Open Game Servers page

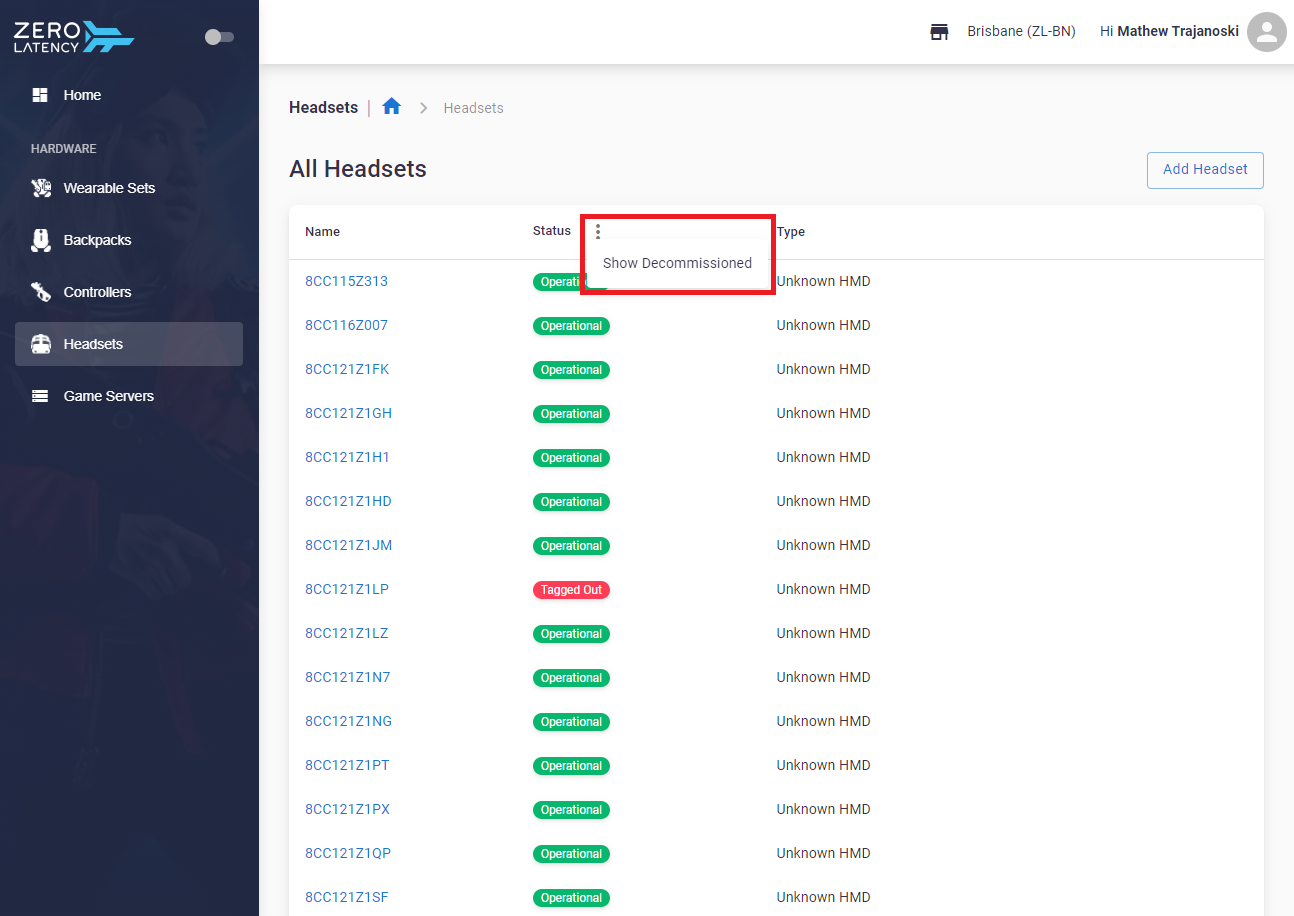129,396
